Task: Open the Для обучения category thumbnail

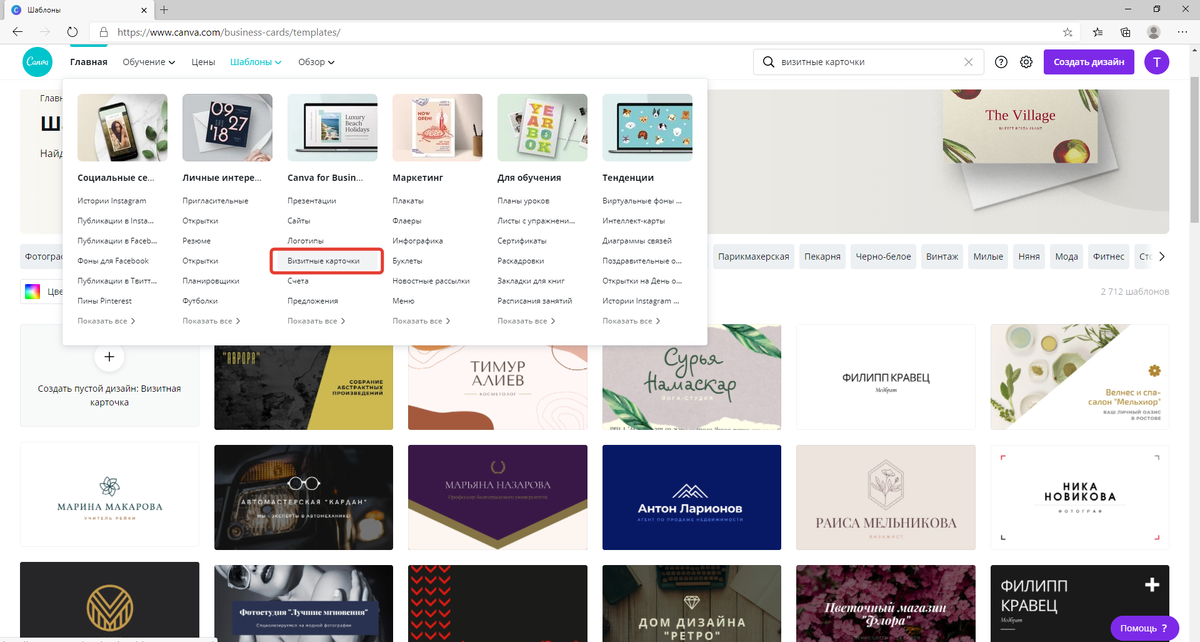Action: pos(542,128)
